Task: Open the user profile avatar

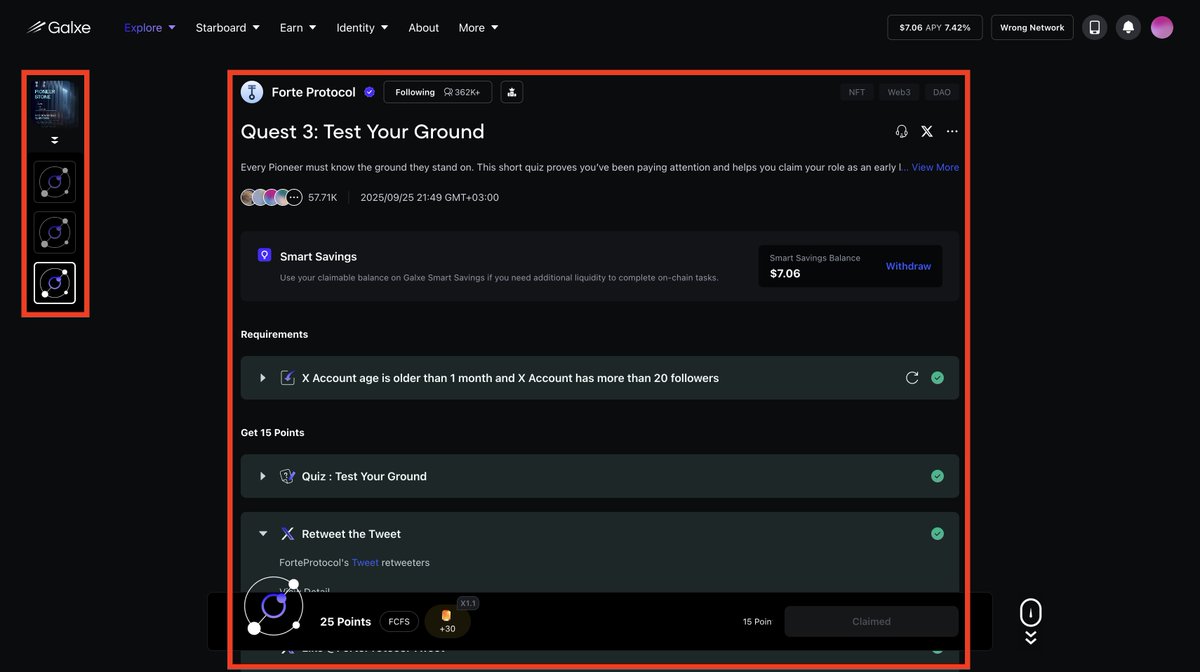Action: coord(1162,27)
